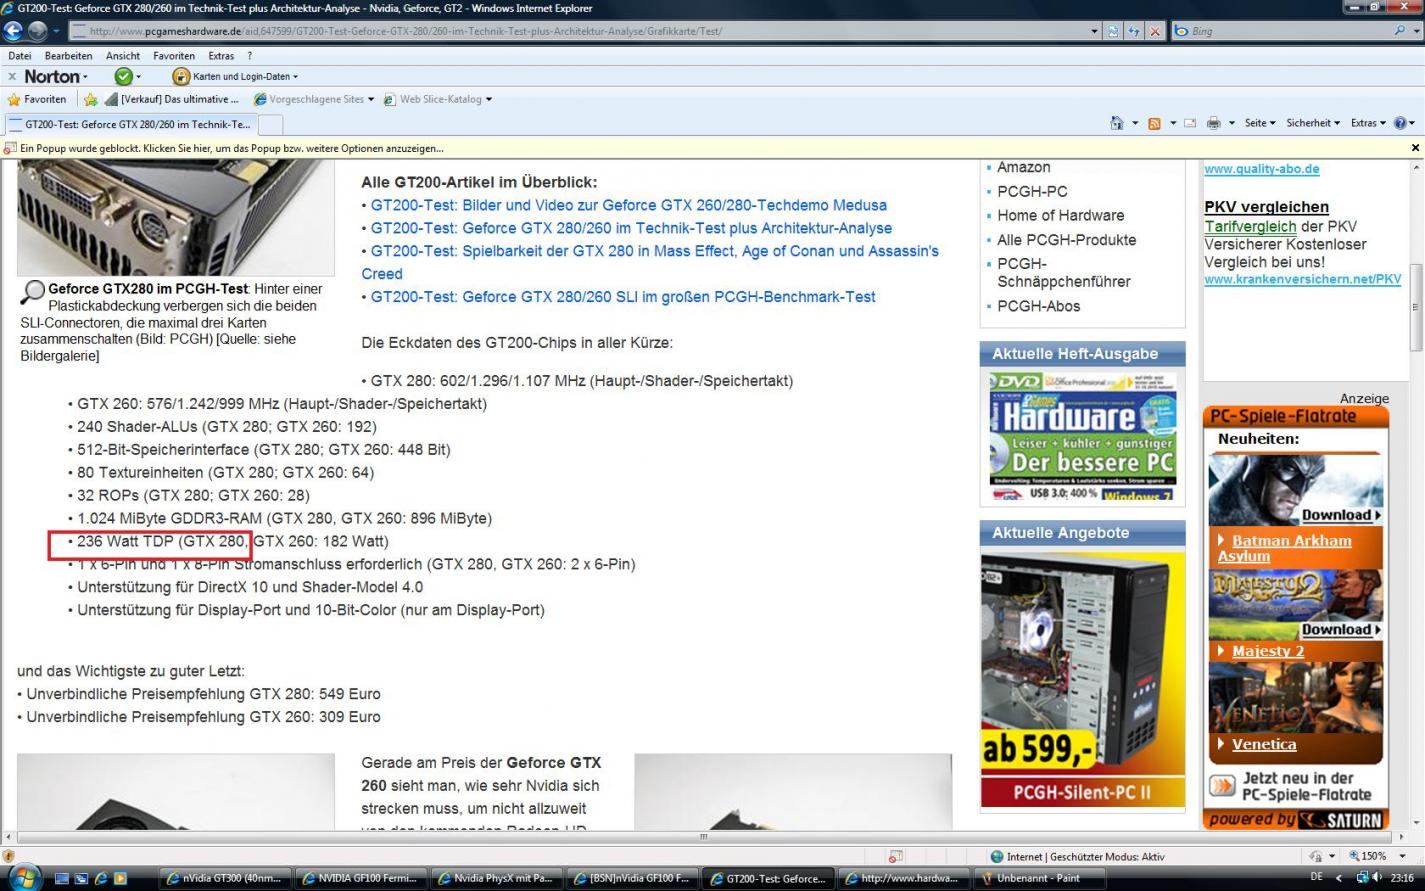1425x891 pixels.
Task: Open the Extras dropdown in command bar
Action: (1367, 123)
